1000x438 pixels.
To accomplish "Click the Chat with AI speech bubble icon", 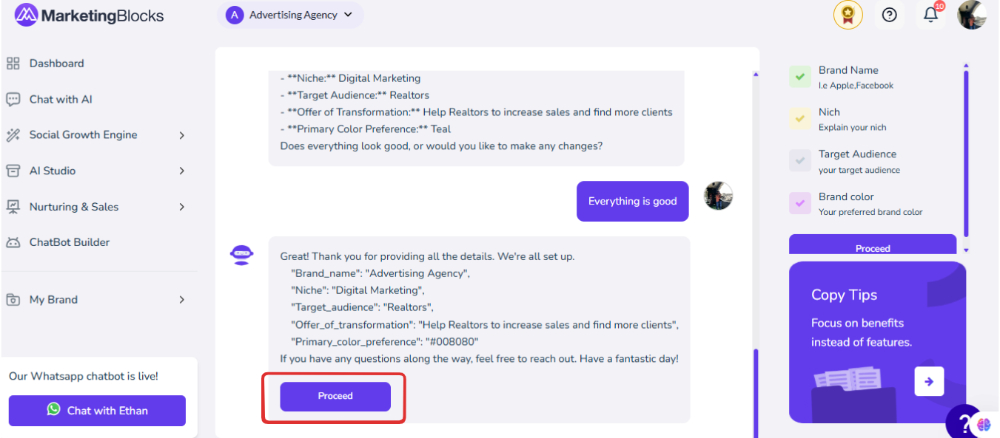I will click(x=13, y=99).
